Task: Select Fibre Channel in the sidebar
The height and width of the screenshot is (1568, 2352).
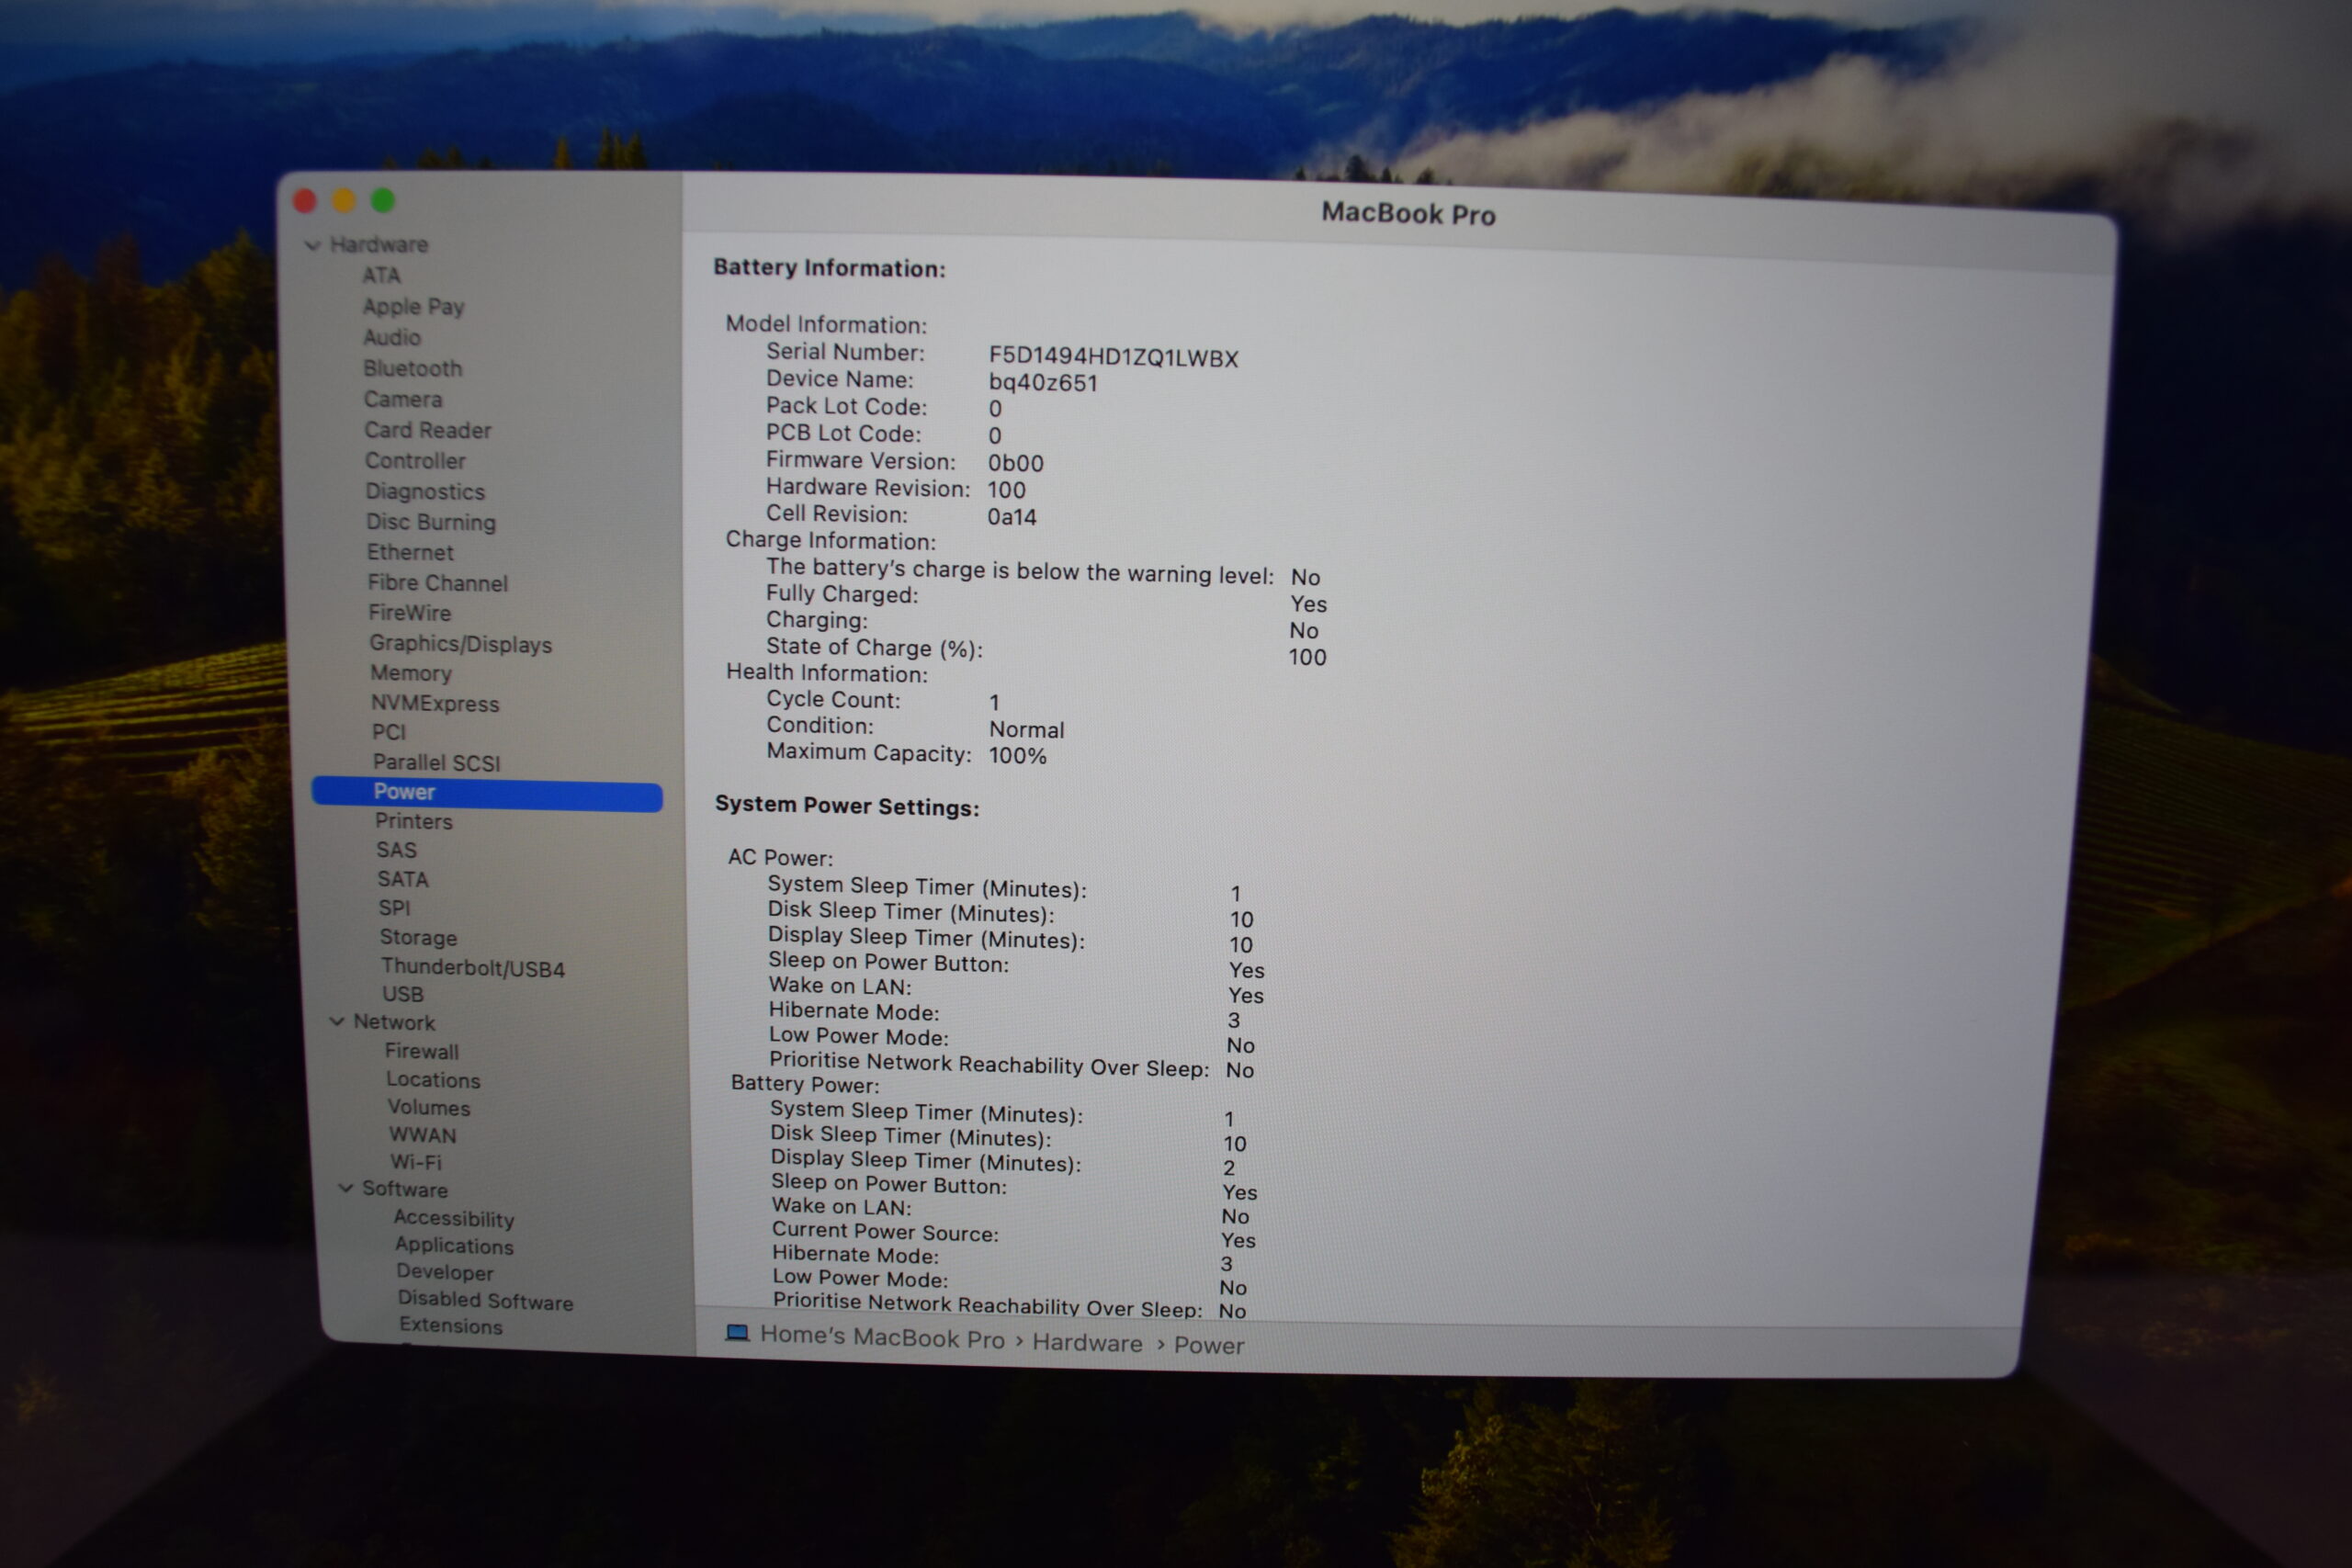Action: [438, 583]
